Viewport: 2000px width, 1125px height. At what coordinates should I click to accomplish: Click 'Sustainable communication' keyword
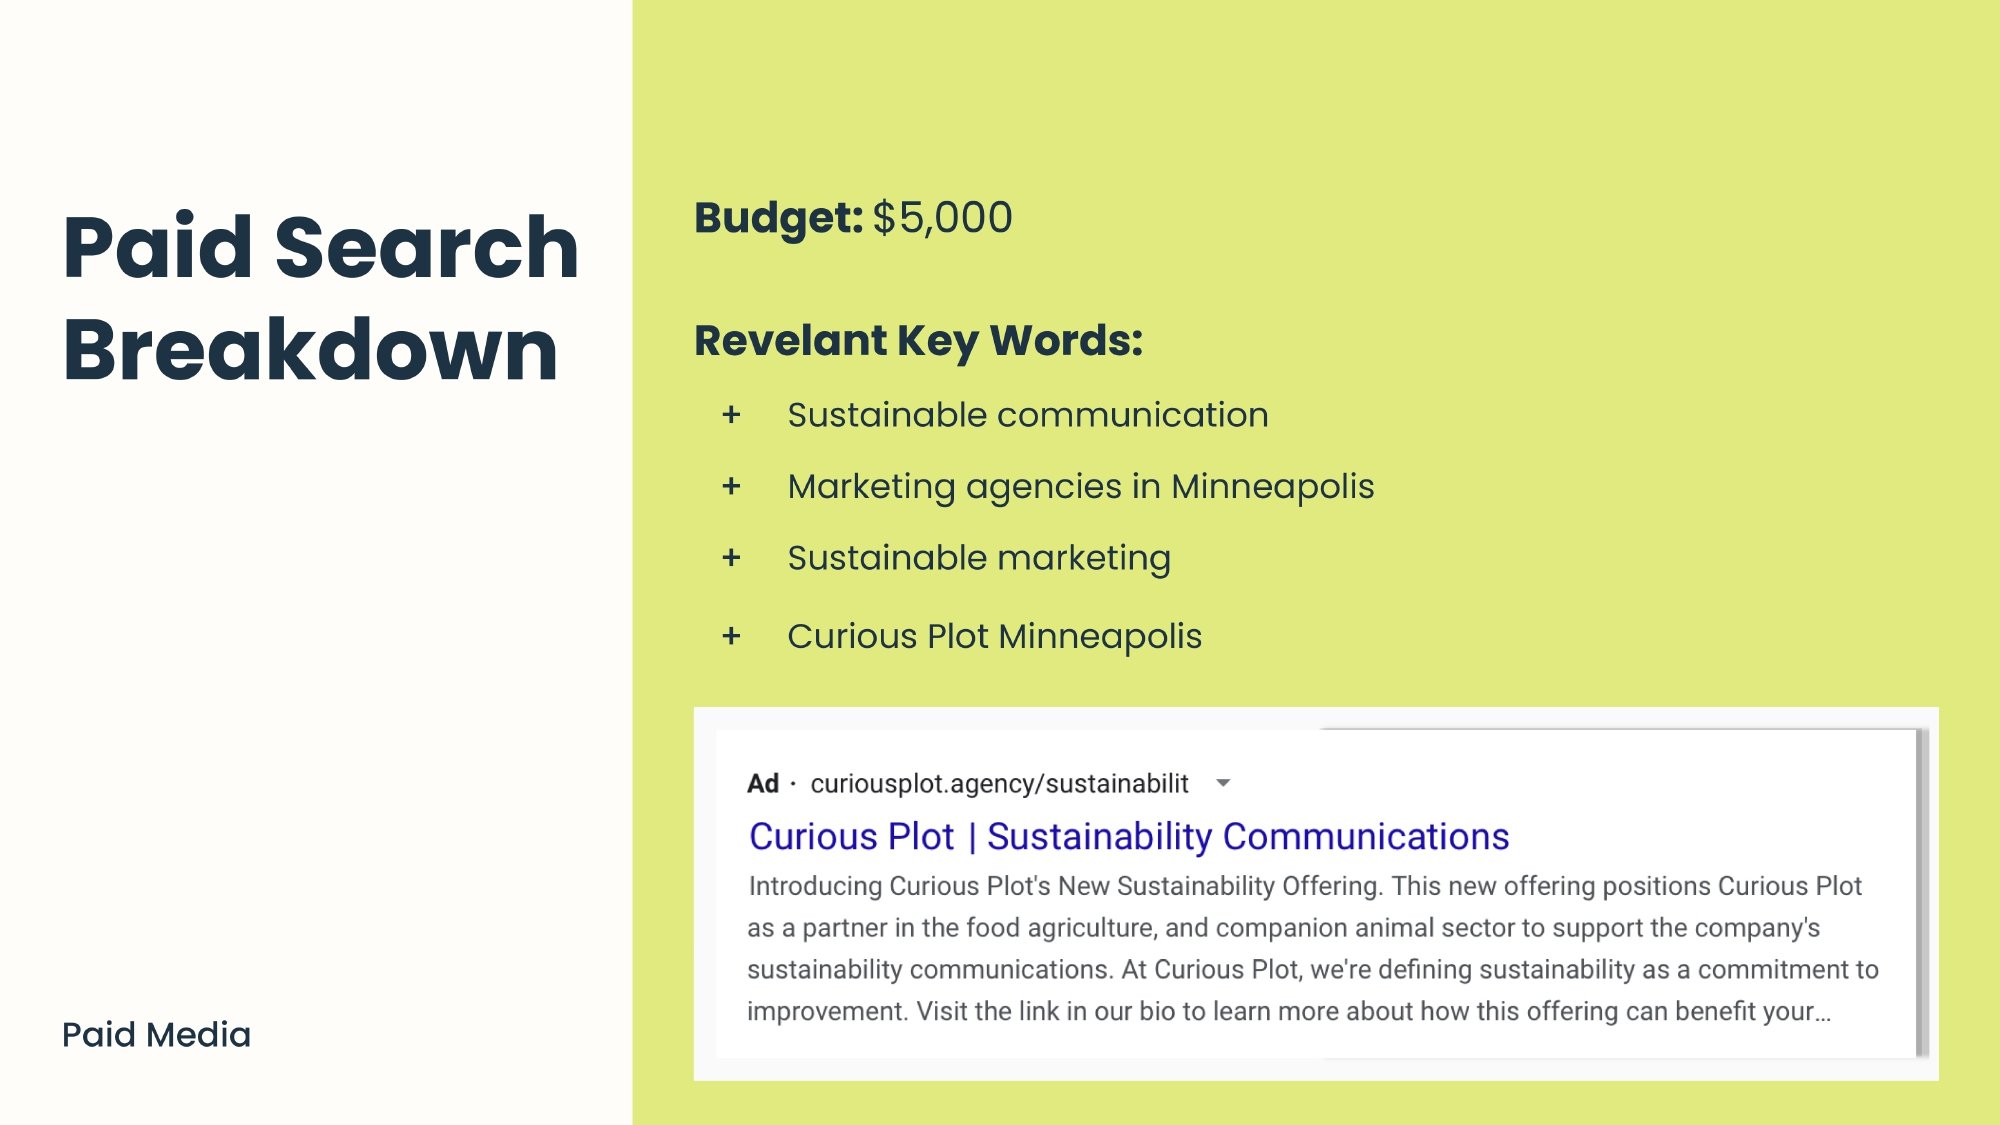pos(1028,414)
